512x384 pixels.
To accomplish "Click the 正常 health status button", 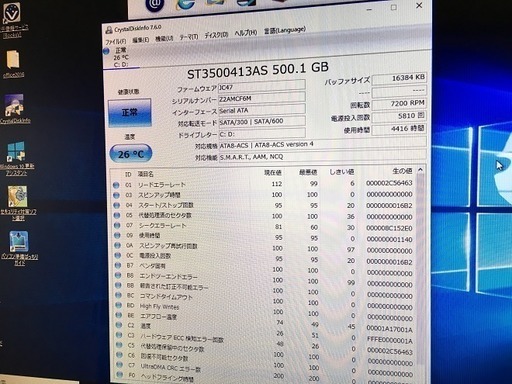I will (130, 112).
